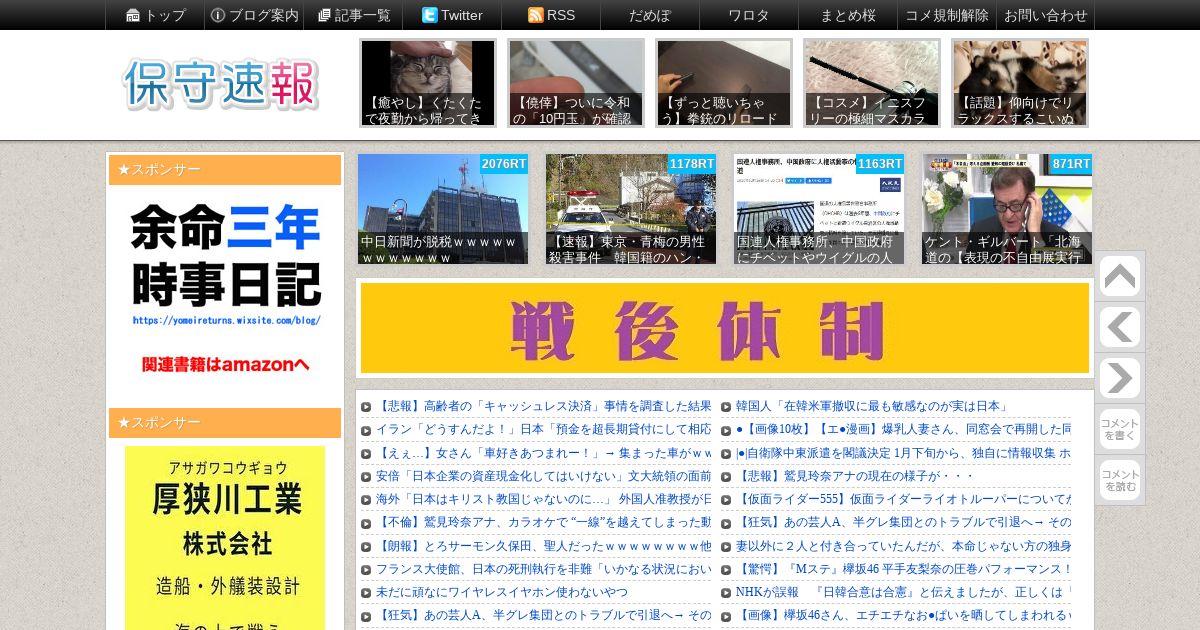Viewport: 1200px width, 630px height.
Task: Open the Twitter link in nav bar
Action: coord(452,15)
